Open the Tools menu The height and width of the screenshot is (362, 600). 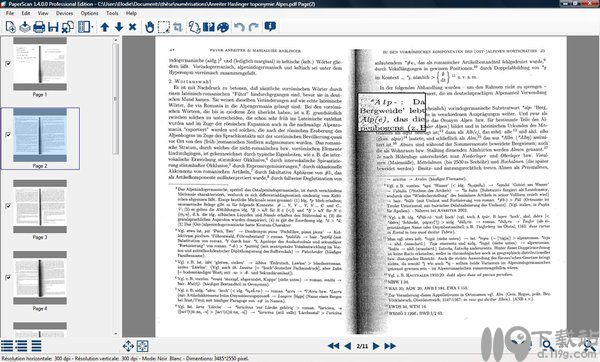(x=112, y=13)
